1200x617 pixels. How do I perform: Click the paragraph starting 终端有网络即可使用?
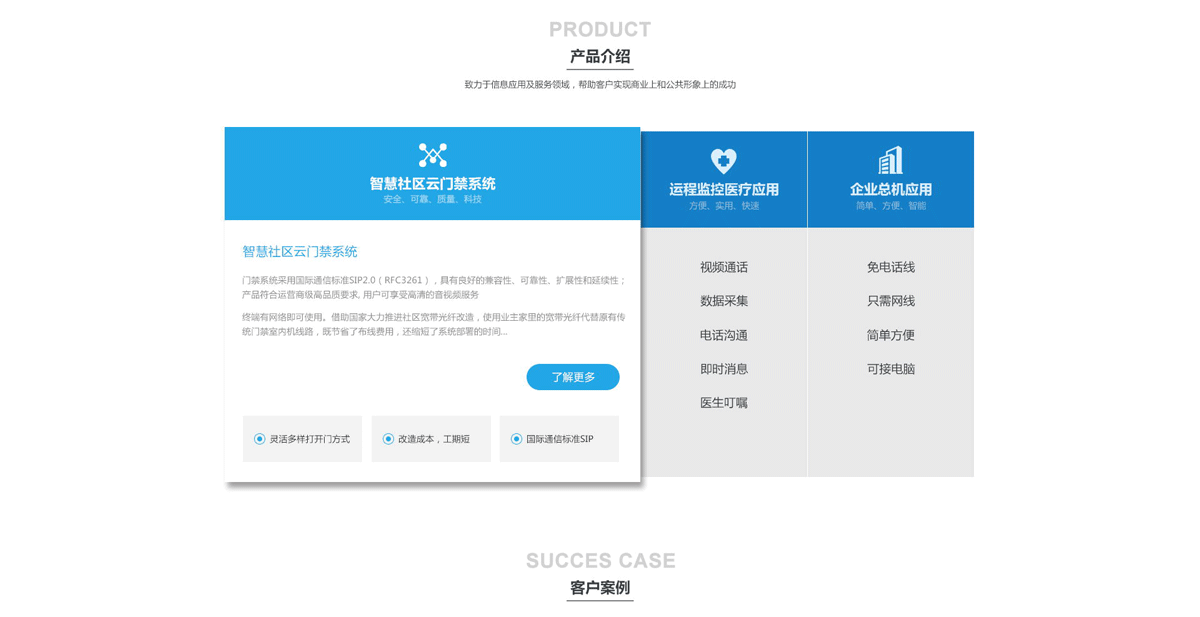click(434, 324)
